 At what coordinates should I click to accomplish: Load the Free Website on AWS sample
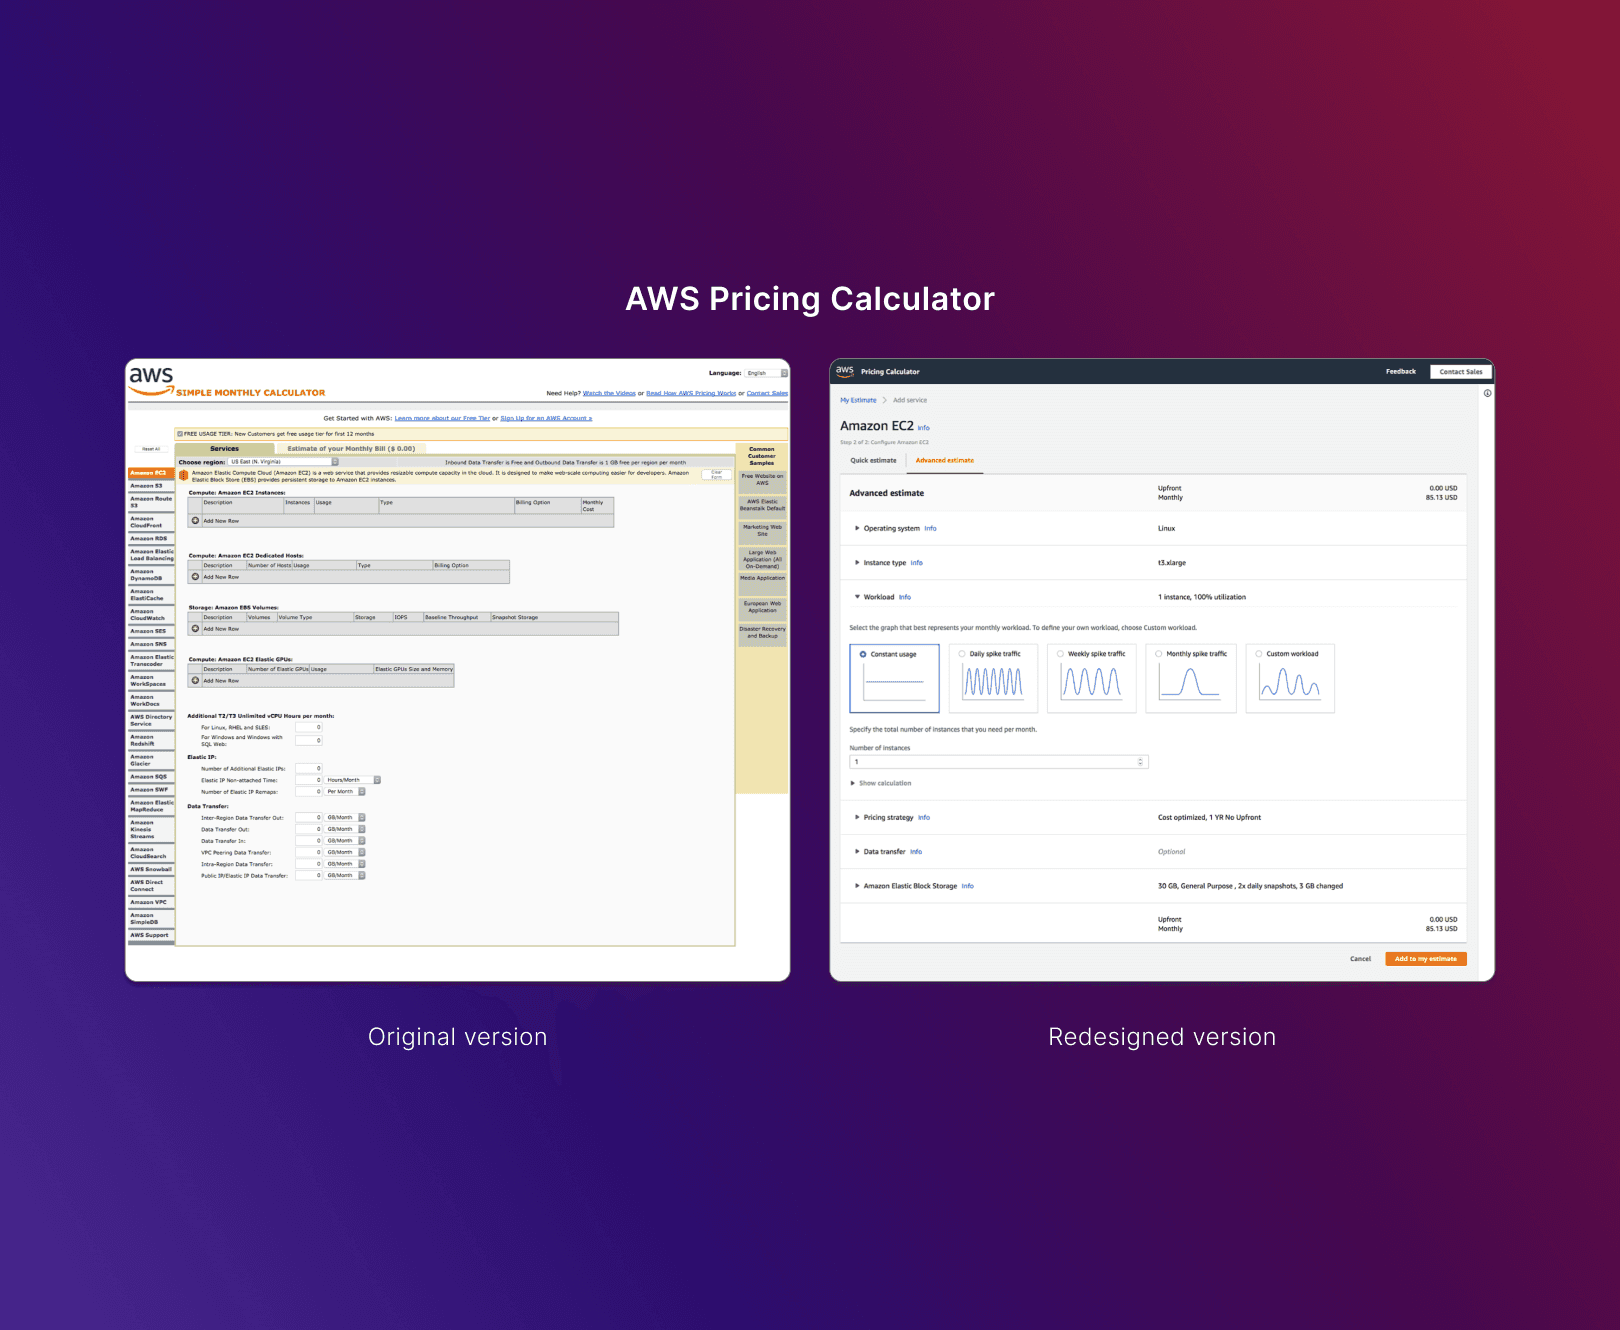[762, 480]
